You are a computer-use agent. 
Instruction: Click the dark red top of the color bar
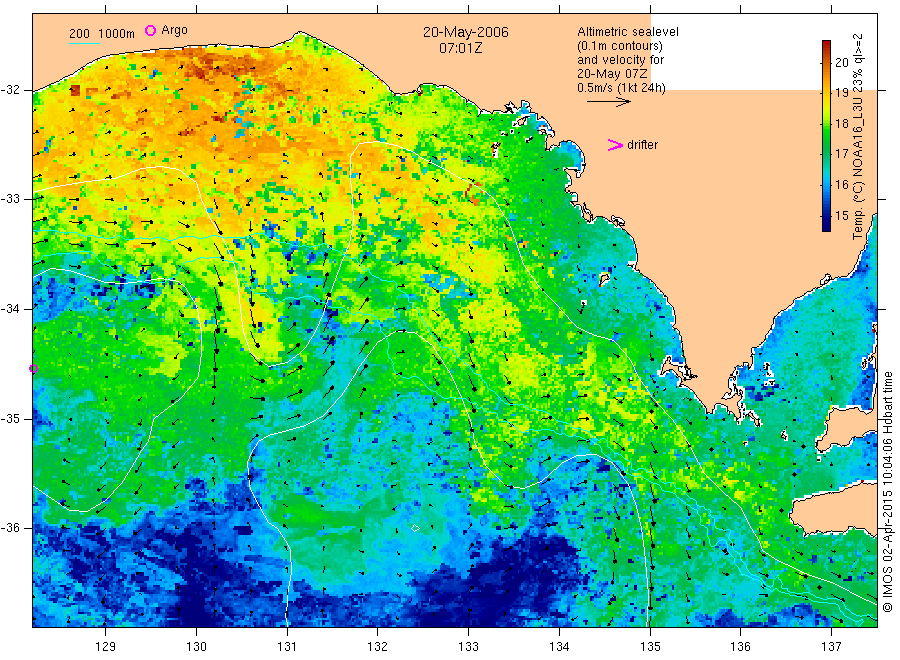point(827,46)
